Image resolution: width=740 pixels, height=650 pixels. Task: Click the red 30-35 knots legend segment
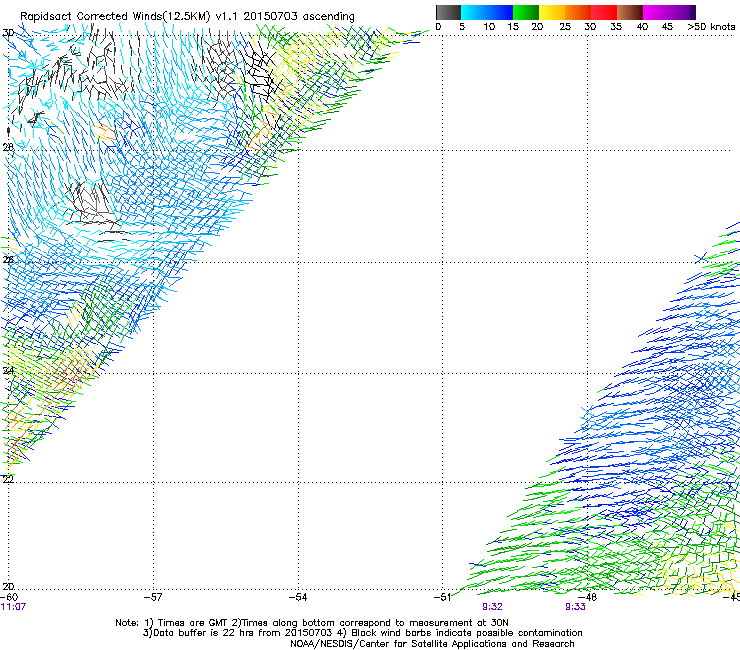(x=604, y=12)
